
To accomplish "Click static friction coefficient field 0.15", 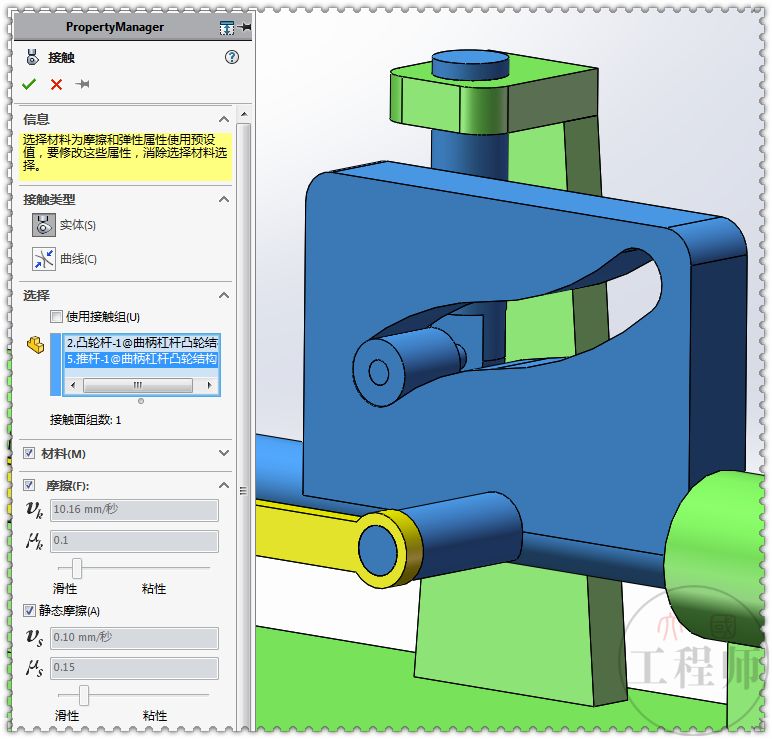I will coord(134,668).
